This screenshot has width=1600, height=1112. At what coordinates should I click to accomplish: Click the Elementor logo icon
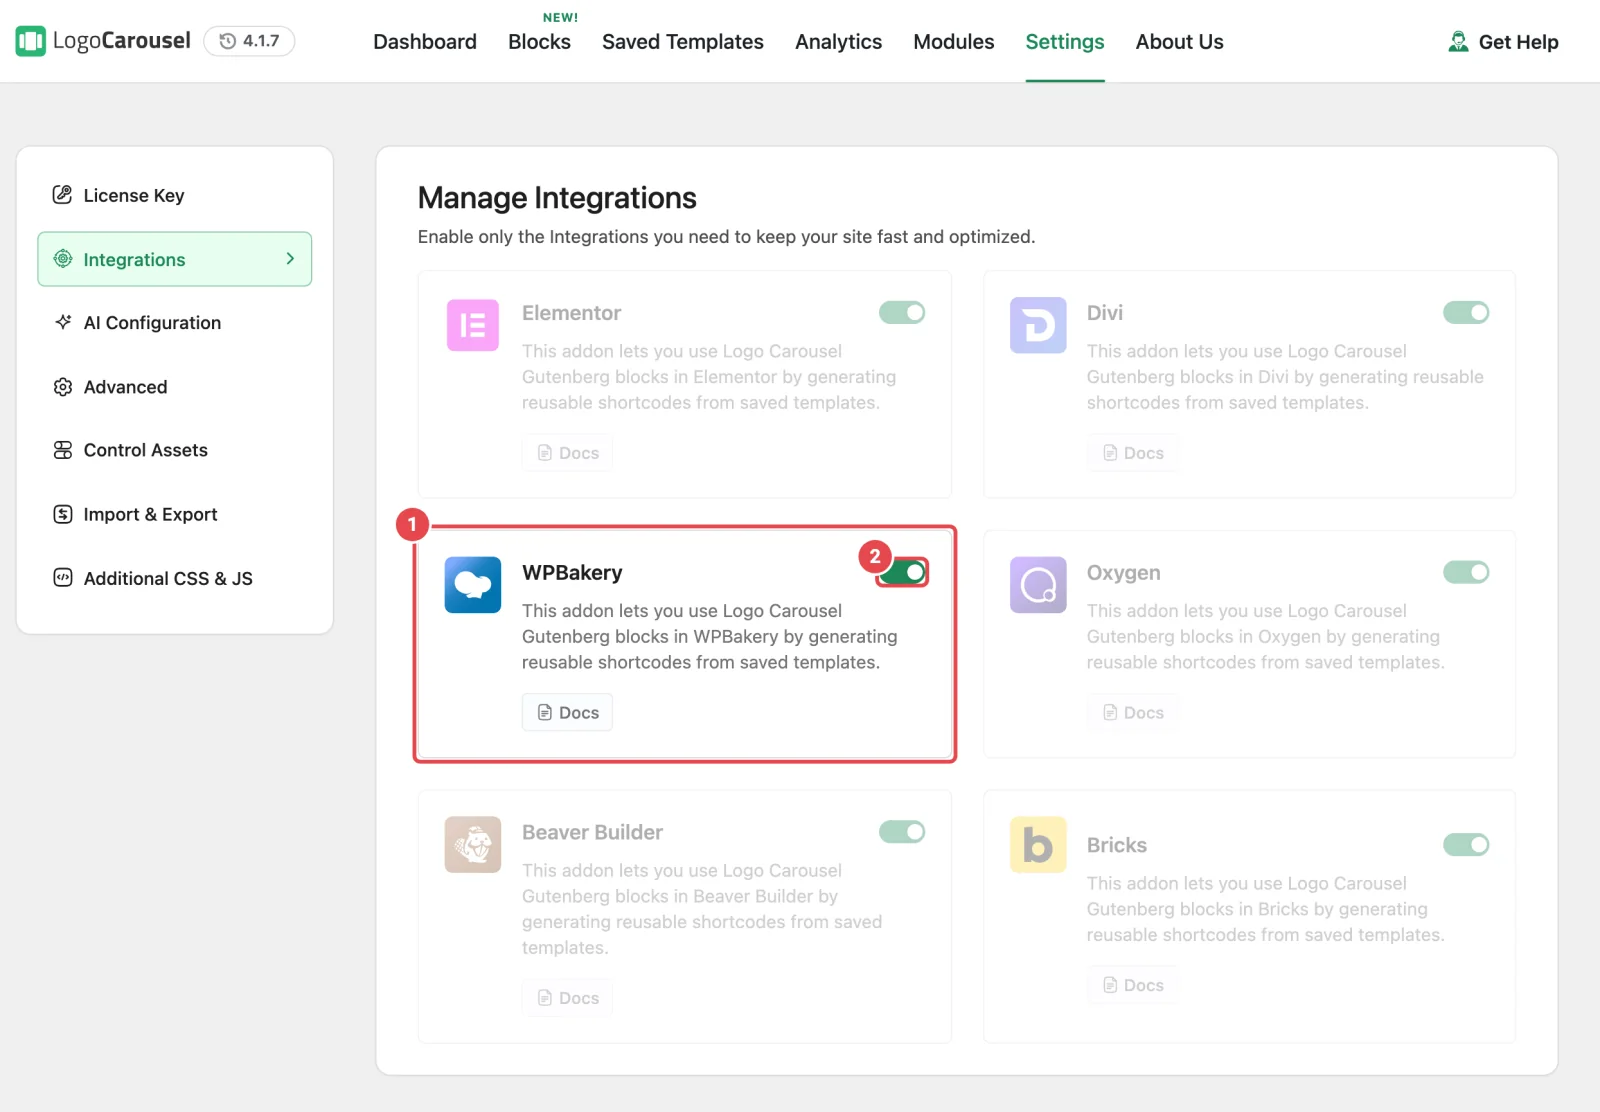(x=473, y=325)
